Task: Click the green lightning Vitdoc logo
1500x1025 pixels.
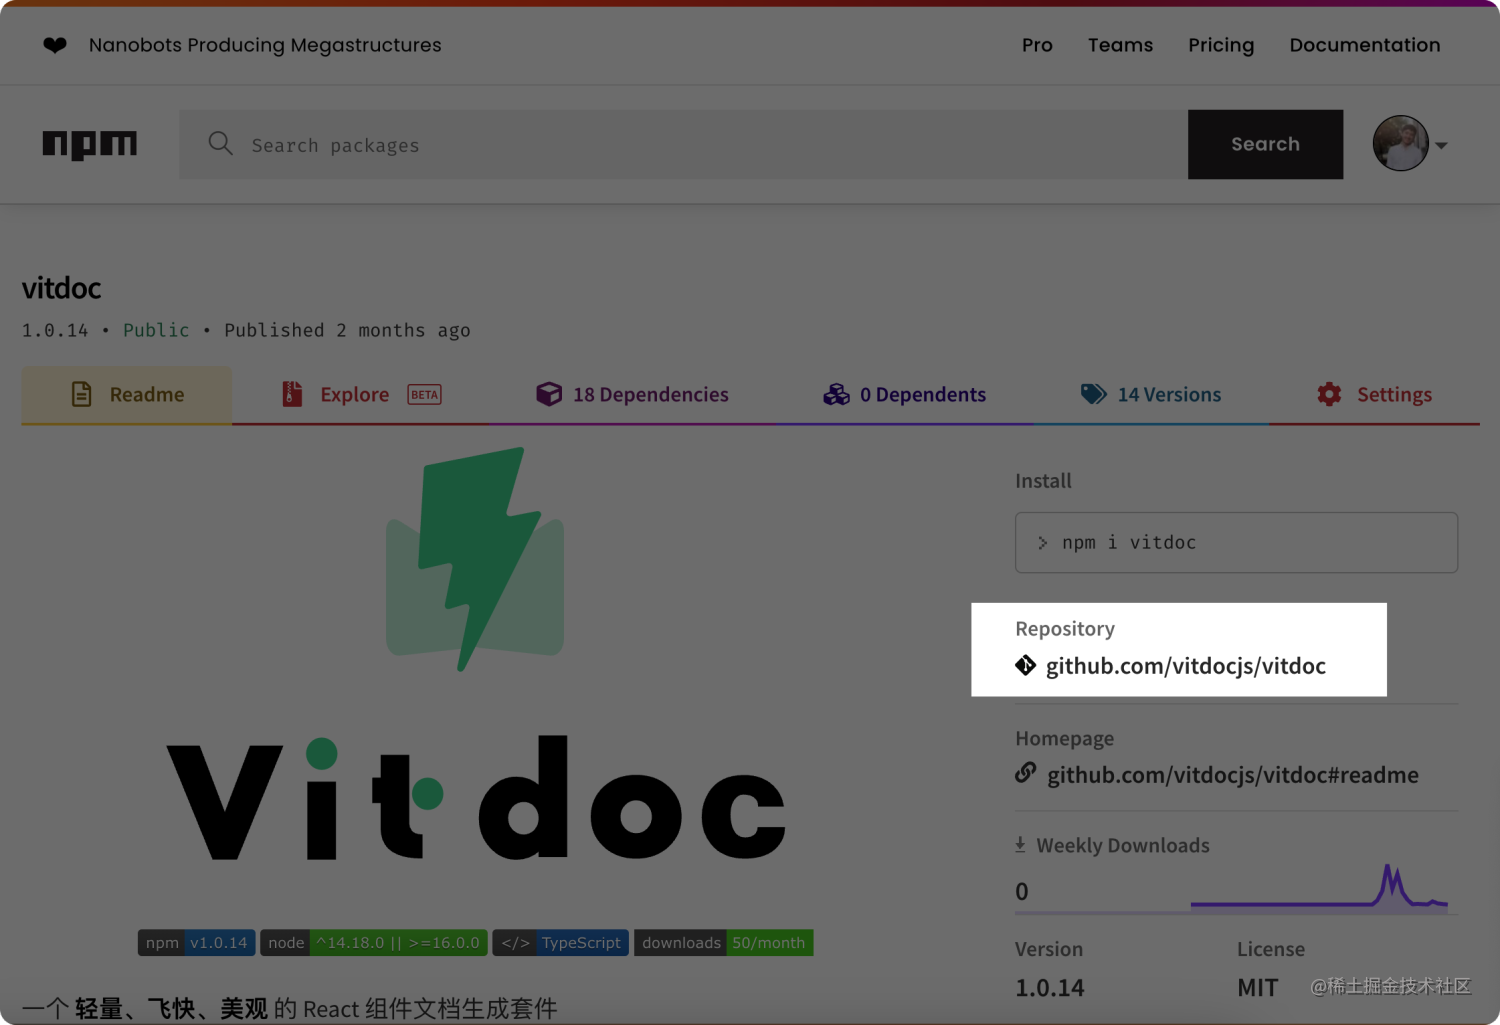Action: 475,559
